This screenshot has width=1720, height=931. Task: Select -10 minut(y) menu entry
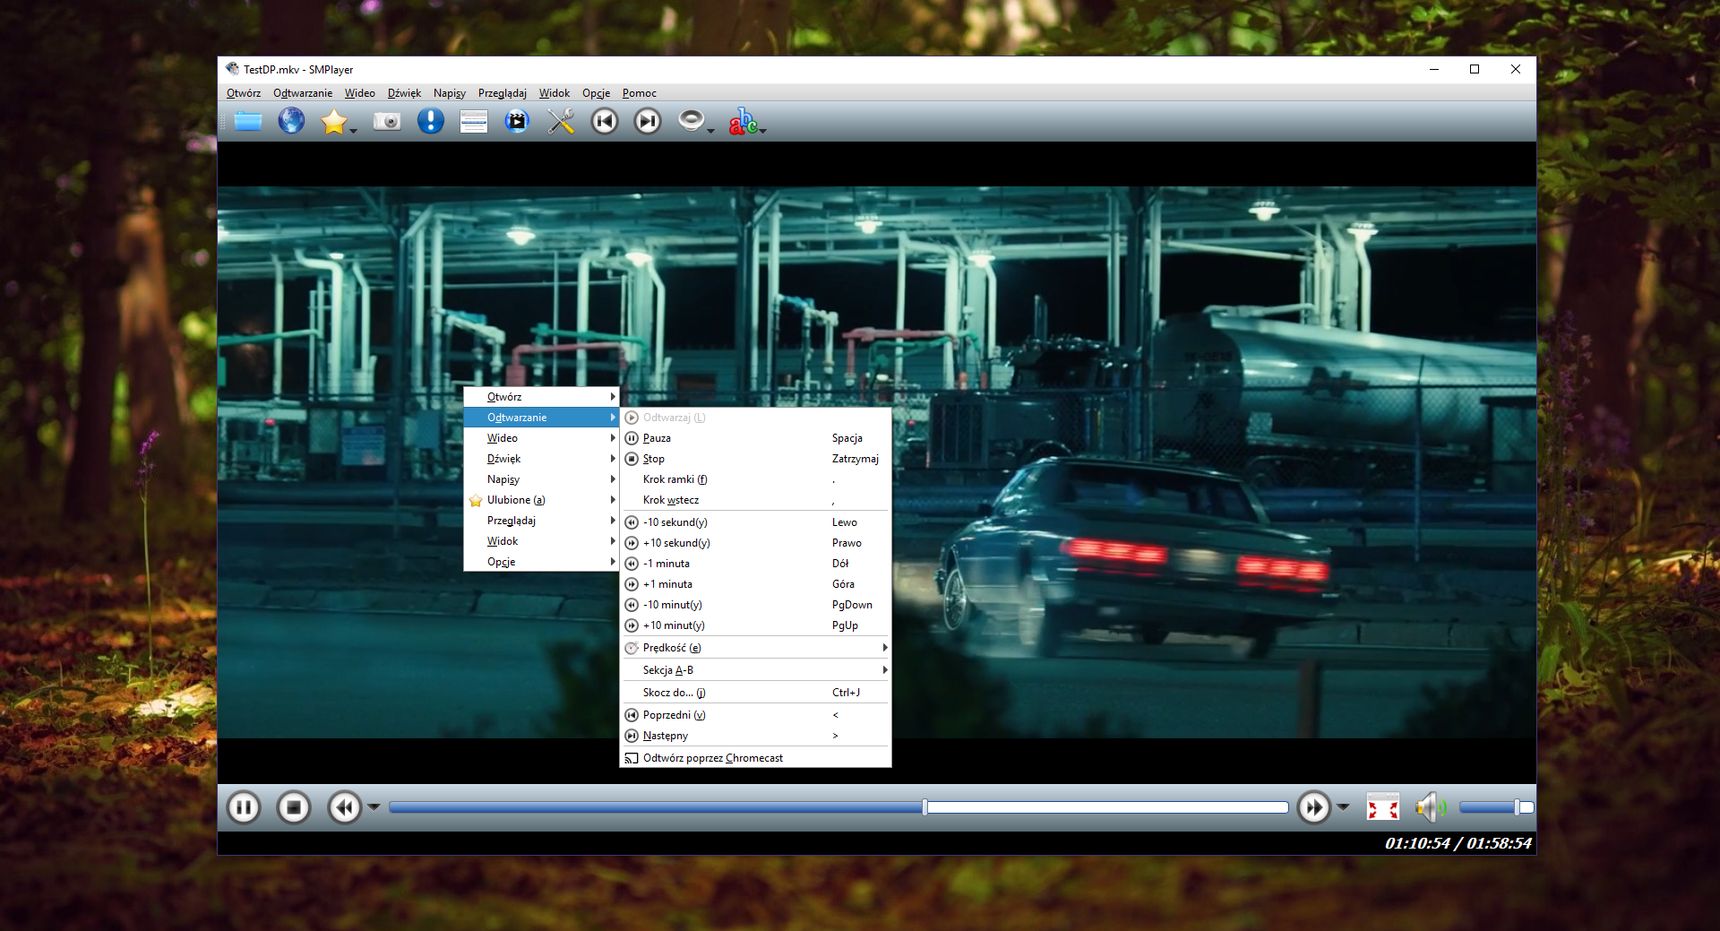point(755,605)
